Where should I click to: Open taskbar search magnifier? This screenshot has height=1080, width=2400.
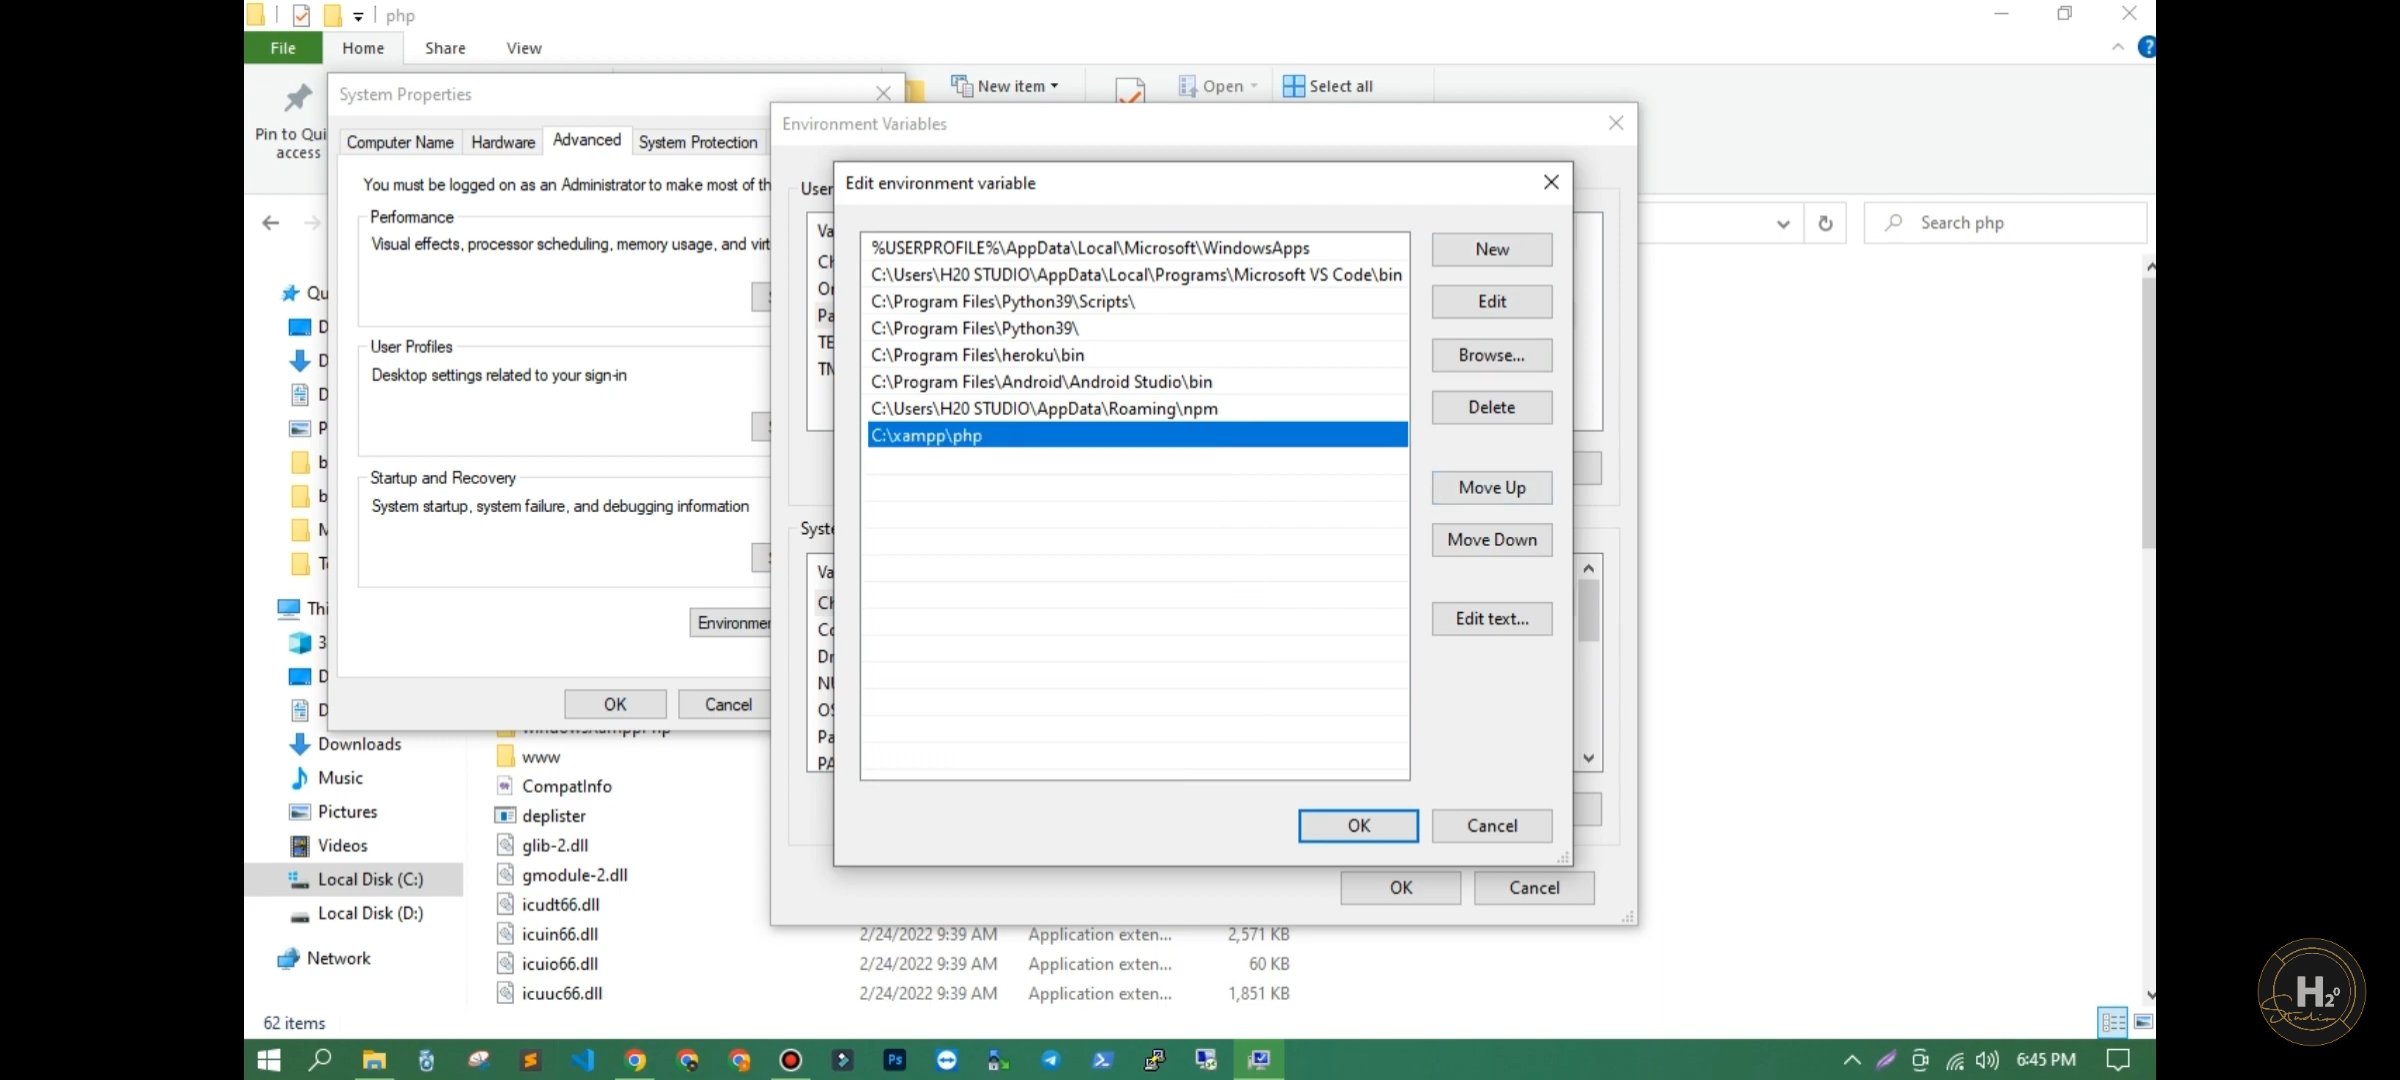click(x=320, y=1059)
